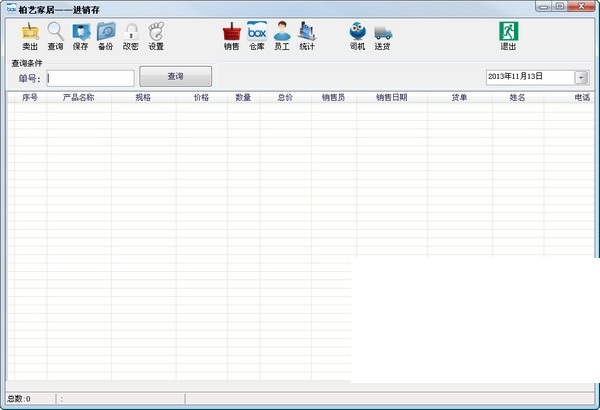This screenshot has height=410, width=600.
Task: Sort by the 产品名称 column header
Action: point(79,98)
